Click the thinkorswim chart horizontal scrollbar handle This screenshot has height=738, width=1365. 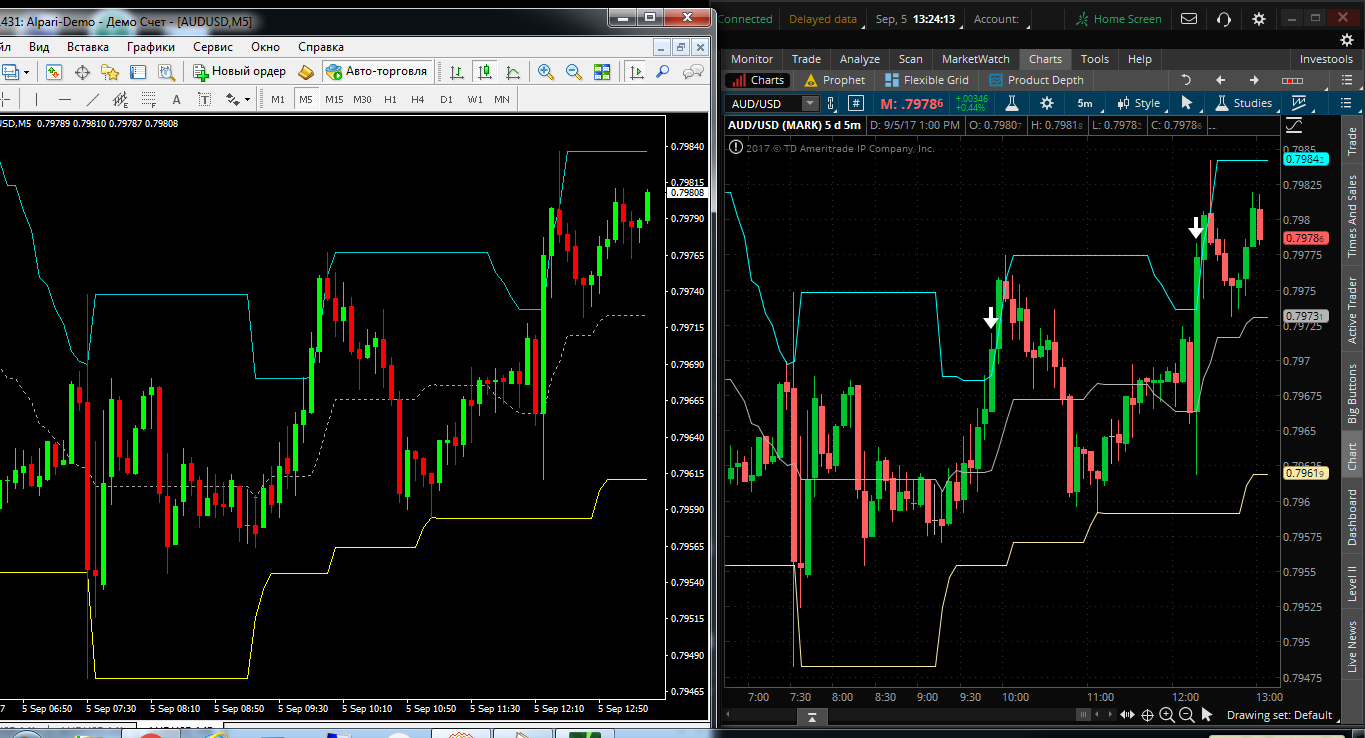coord(1083,715)
